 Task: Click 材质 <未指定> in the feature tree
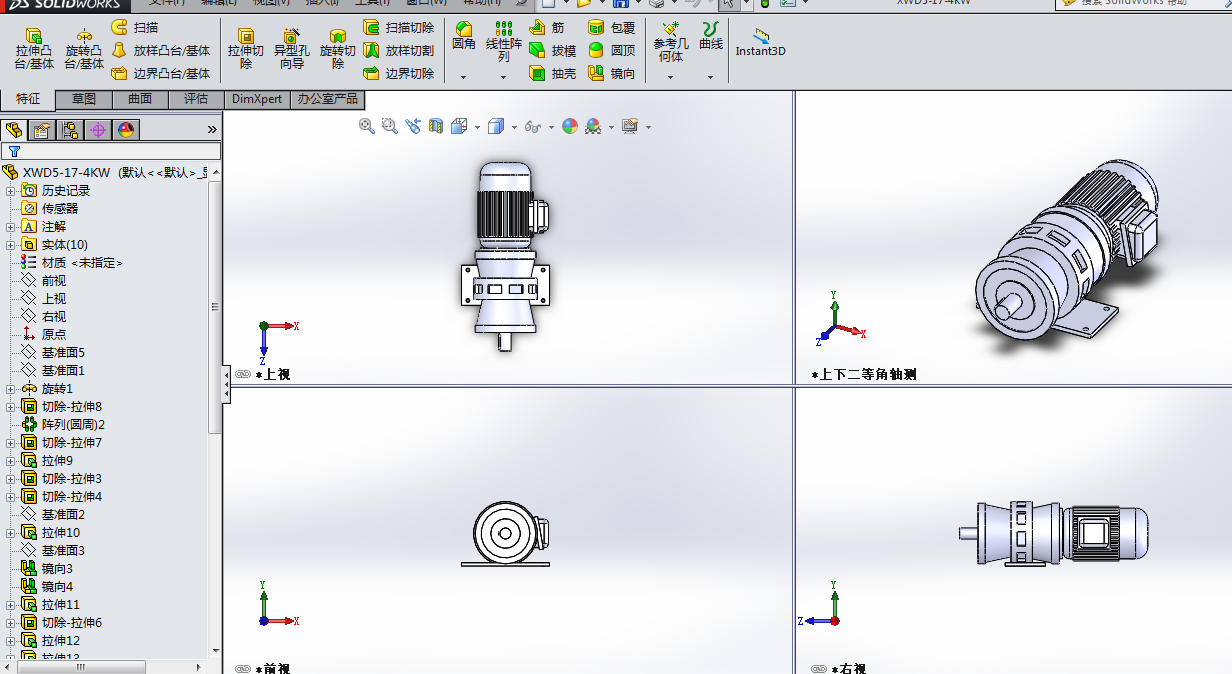[x=65, y=262]
